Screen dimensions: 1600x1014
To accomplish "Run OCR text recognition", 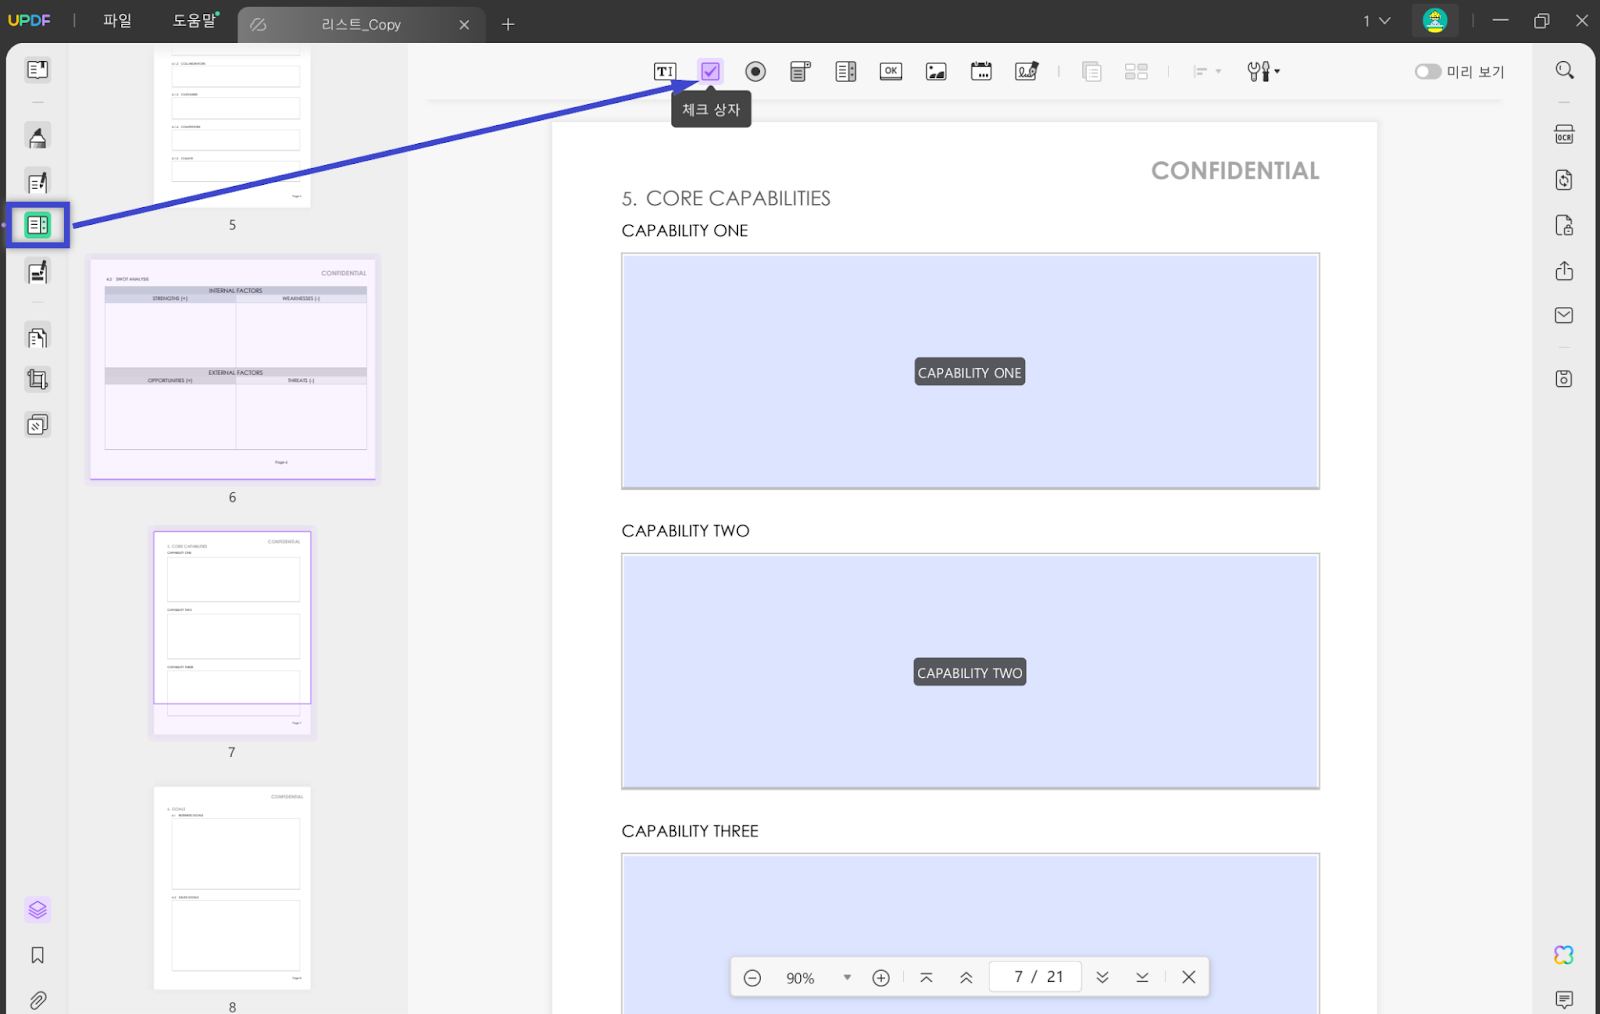I will (1565, 135).
